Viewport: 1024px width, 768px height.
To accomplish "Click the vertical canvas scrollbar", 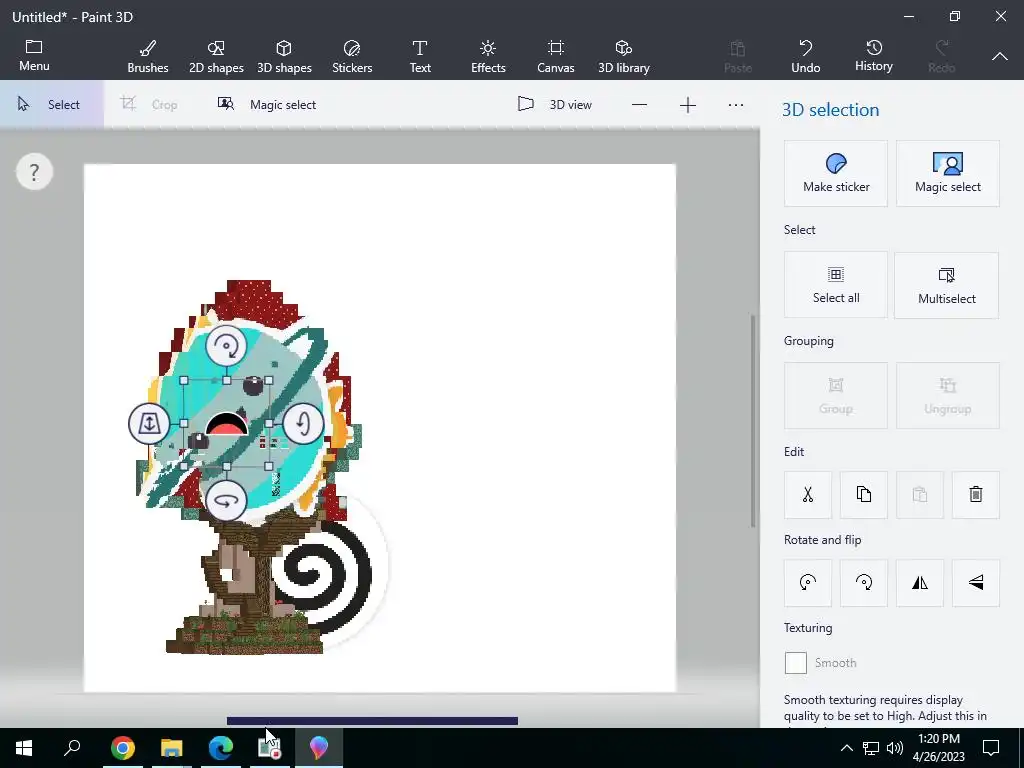I will [x=752, y=421].
